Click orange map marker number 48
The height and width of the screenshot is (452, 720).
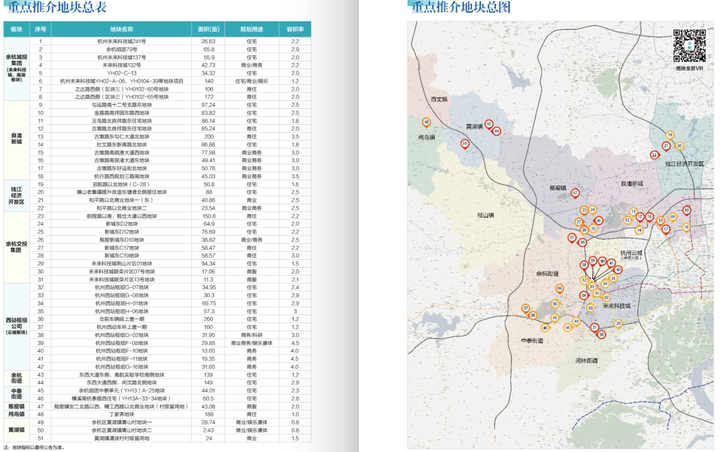[x=427, y=123]
